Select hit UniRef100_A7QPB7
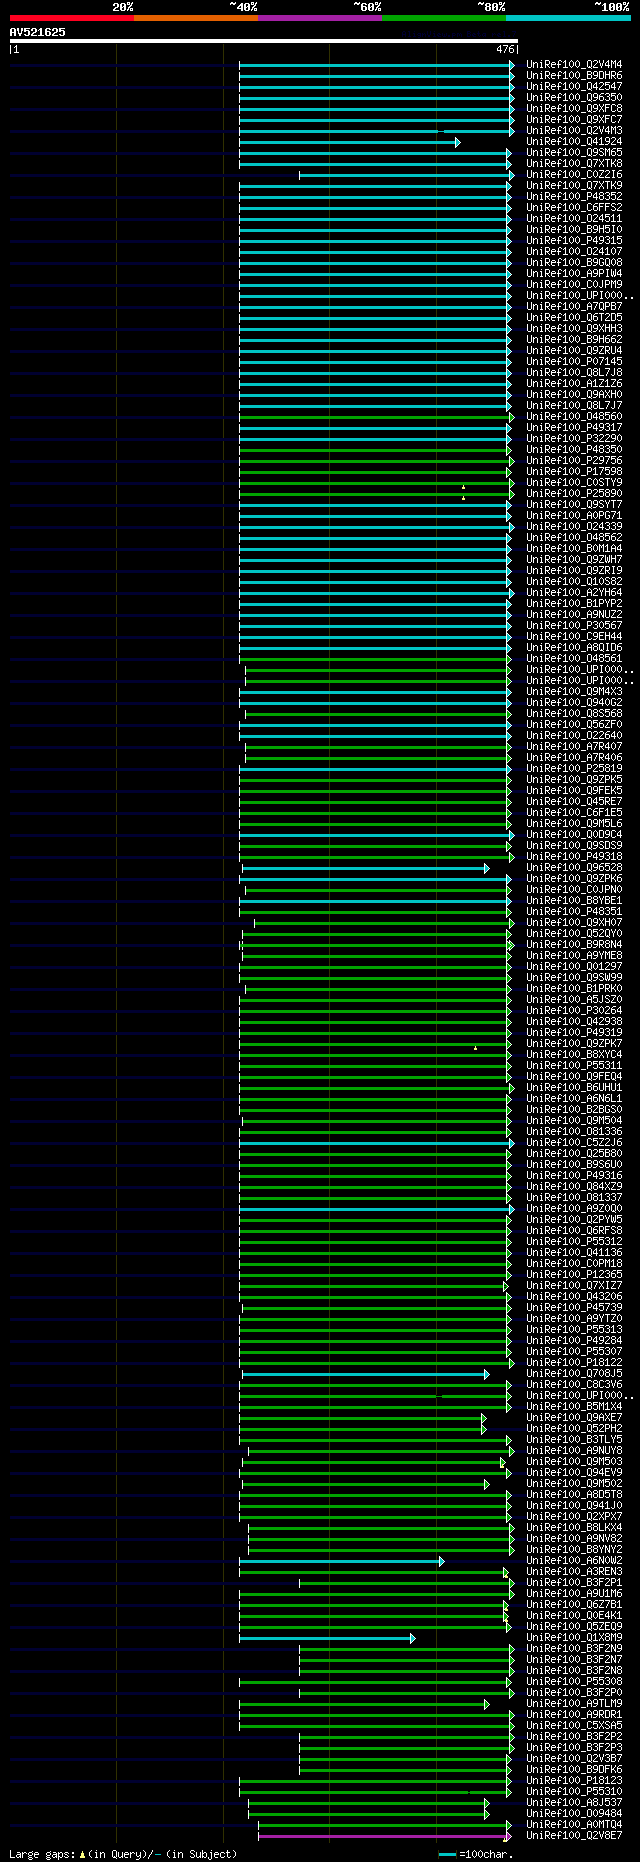The height and width of the screenshot is (1862, 640). [574, 307]
